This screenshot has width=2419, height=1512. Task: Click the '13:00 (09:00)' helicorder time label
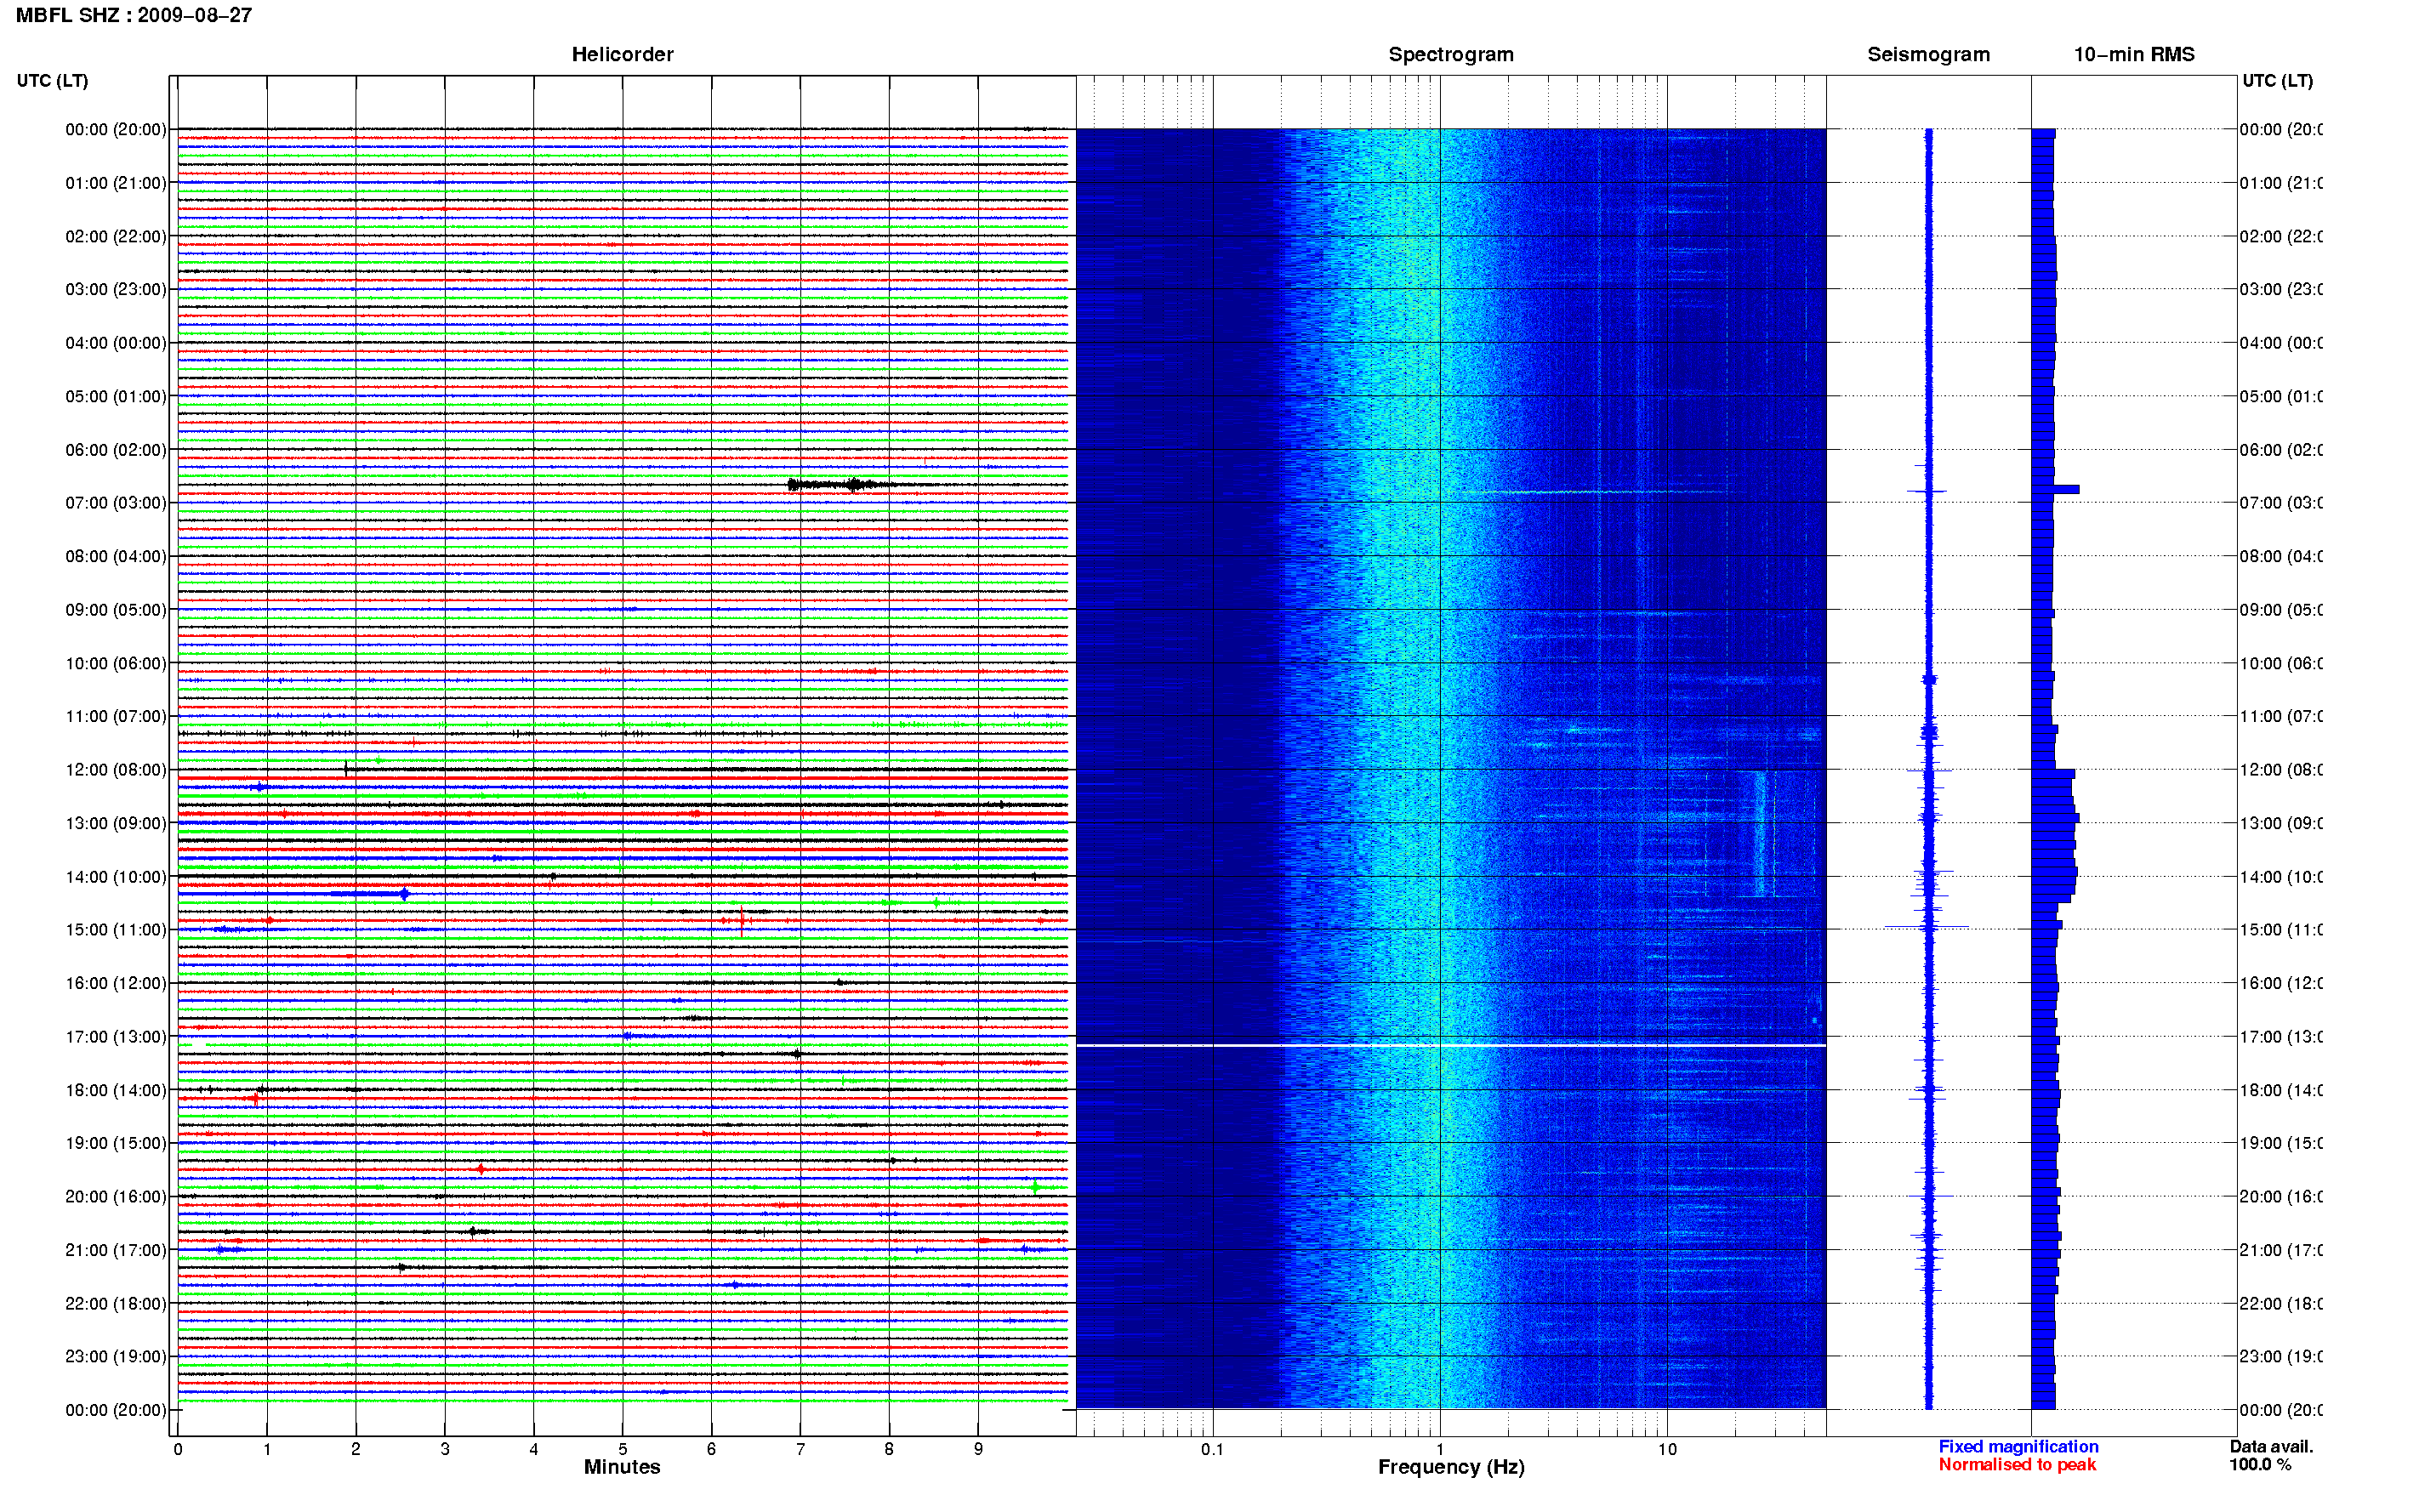(x=116, y=823)
